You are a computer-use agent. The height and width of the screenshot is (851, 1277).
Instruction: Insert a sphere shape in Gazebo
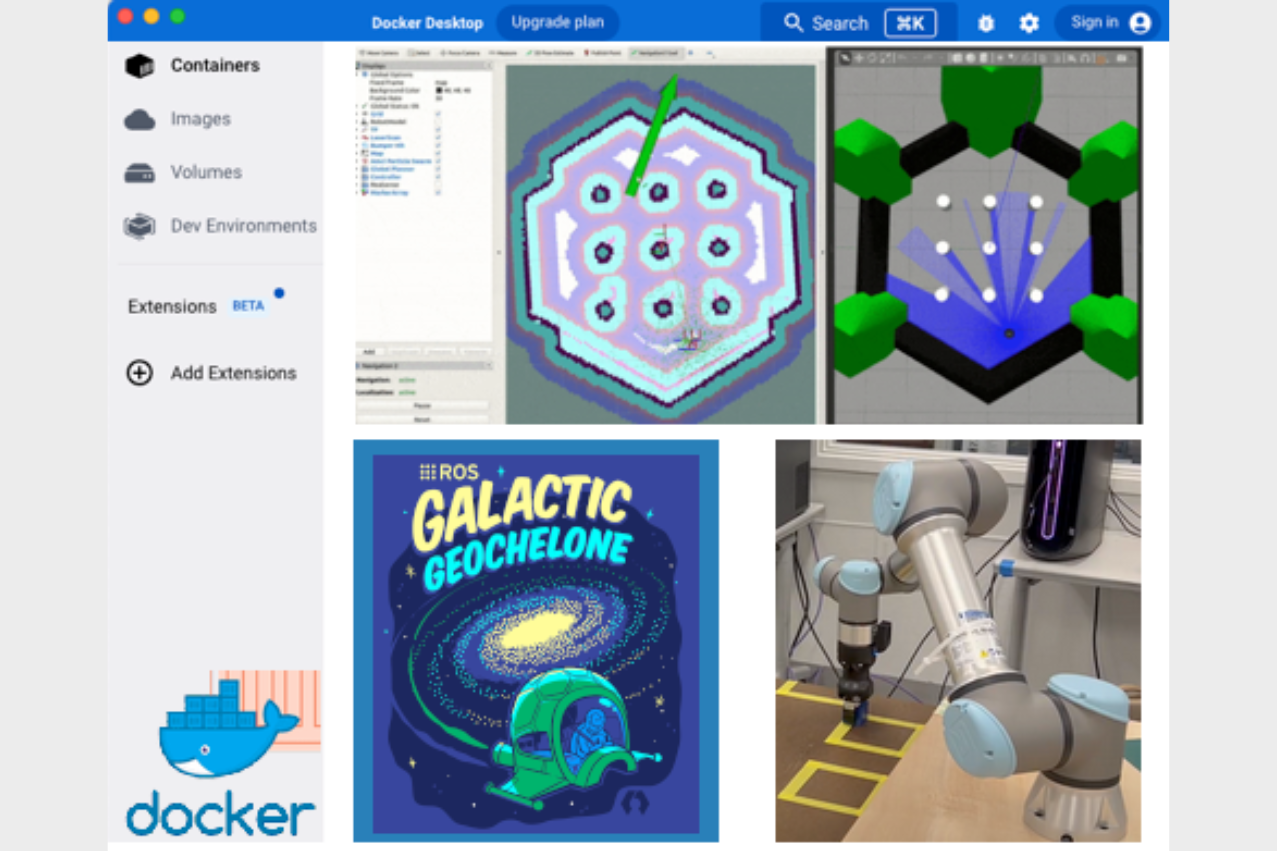click(x=970, y=58)
